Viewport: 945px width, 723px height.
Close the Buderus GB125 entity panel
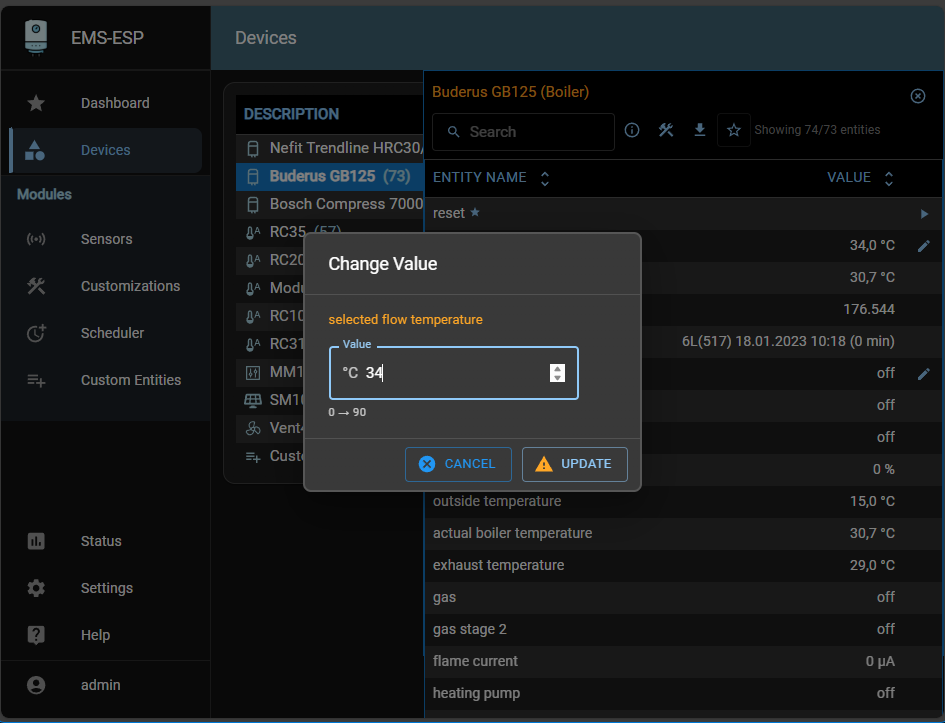coord(918,96)
